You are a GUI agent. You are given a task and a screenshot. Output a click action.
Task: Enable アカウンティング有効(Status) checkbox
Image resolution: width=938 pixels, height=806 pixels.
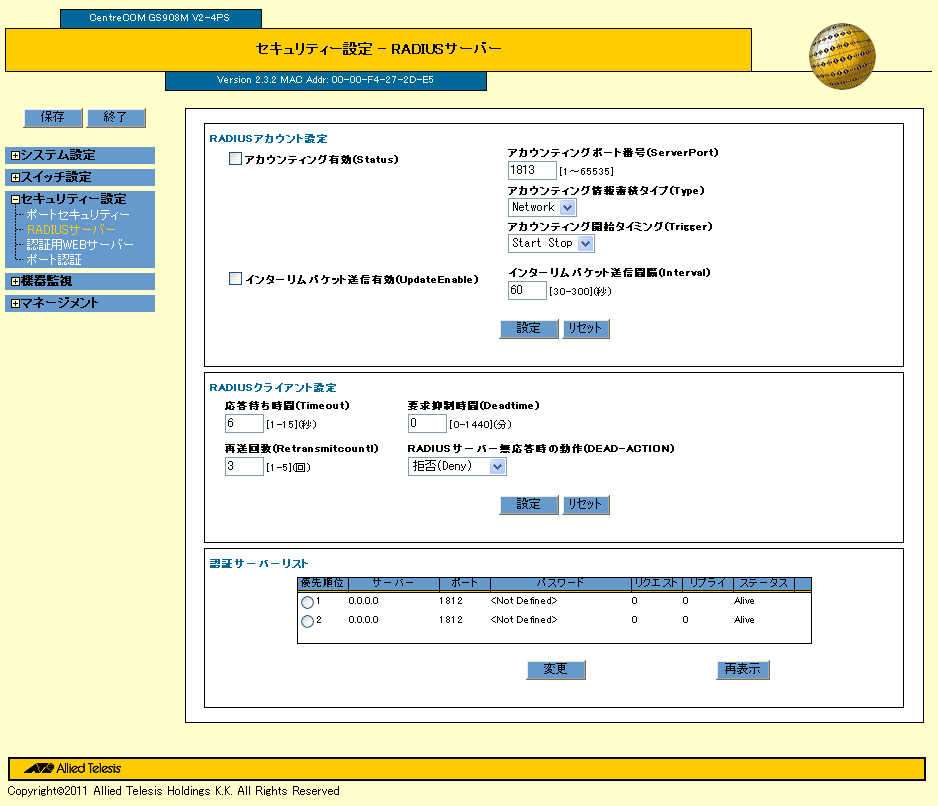pyautogui.click(x=235, y=159)
